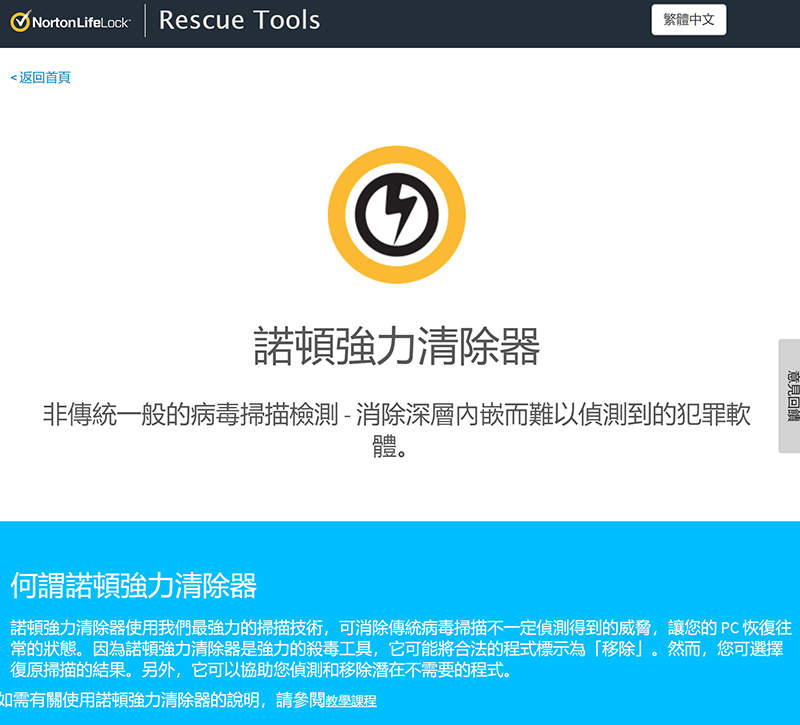Click the 諾頓強力清除器 main heading
The height and width of the screenshot is (725, 800).
coord(397,346)
